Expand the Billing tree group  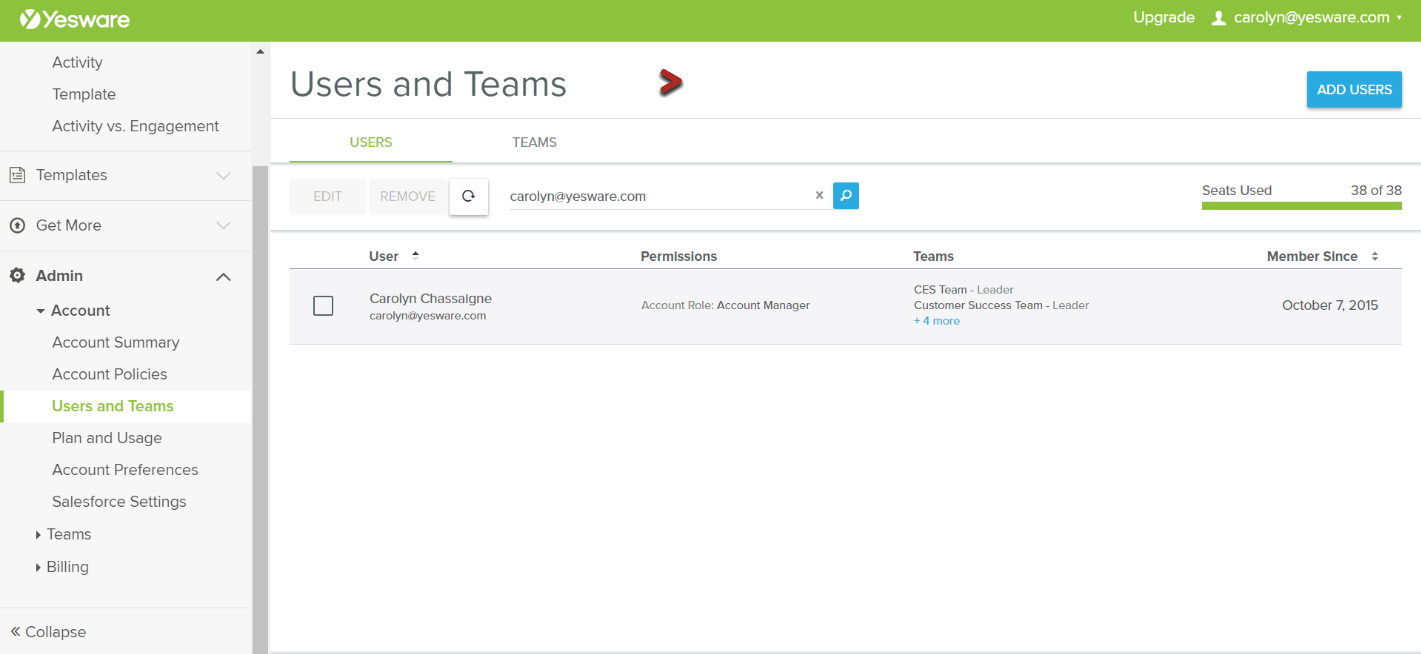38,567
